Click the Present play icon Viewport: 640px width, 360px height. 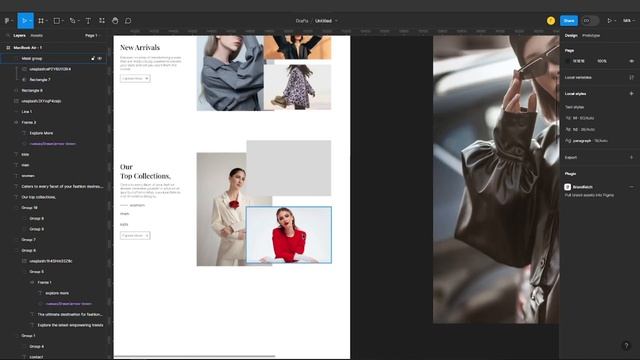pyautogui.click(x=609, y=20)
